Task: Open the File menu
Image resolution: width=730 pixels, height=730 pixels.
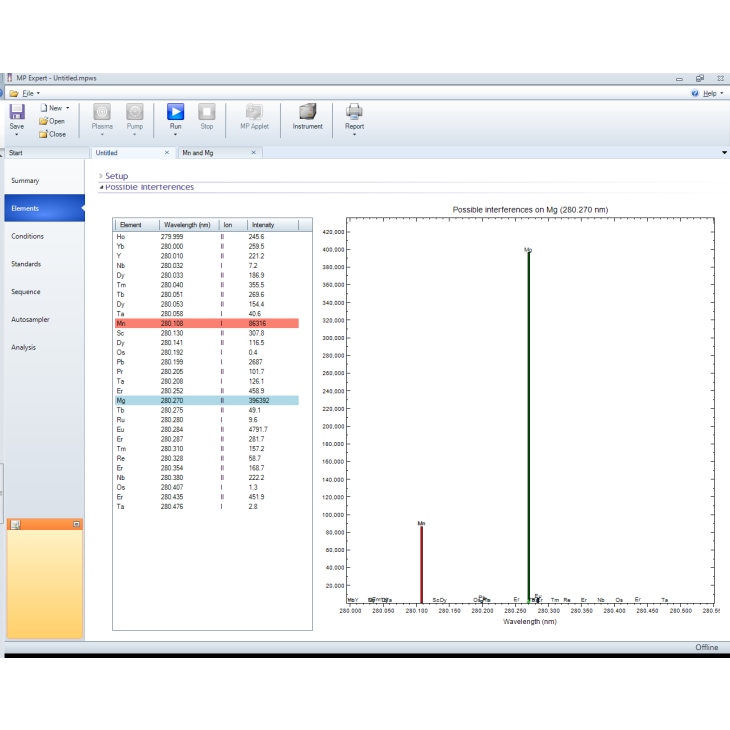Action: [25, 92]
